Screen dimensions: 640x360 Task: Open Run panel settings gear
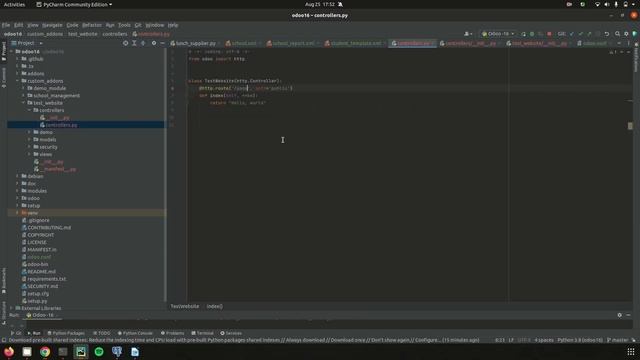(620, 315)
